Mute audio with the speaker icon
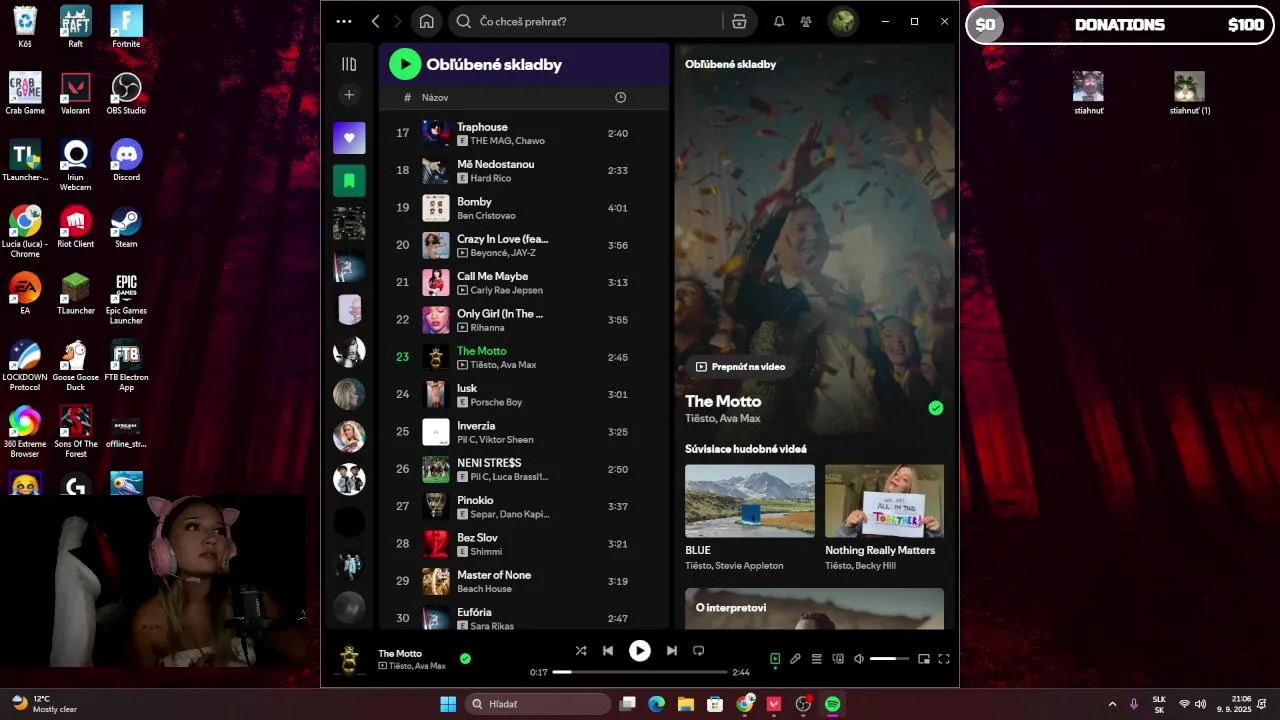This screenshot has height=720, width=1280. pos(859,659)
